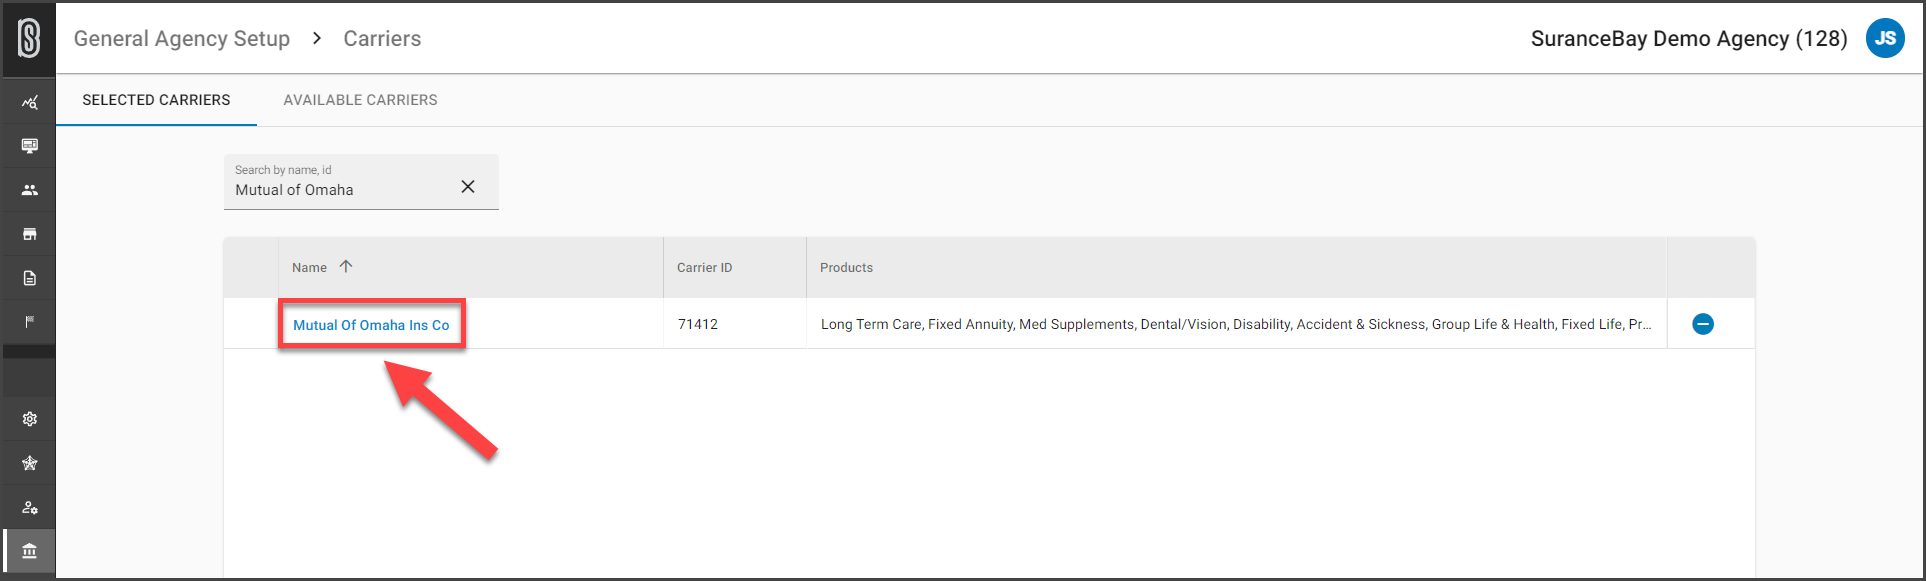Click the SuranceBay logo icon
The width and height of the screenshot is (1926, 581).
pyautogui.click(x=29, y=39)
